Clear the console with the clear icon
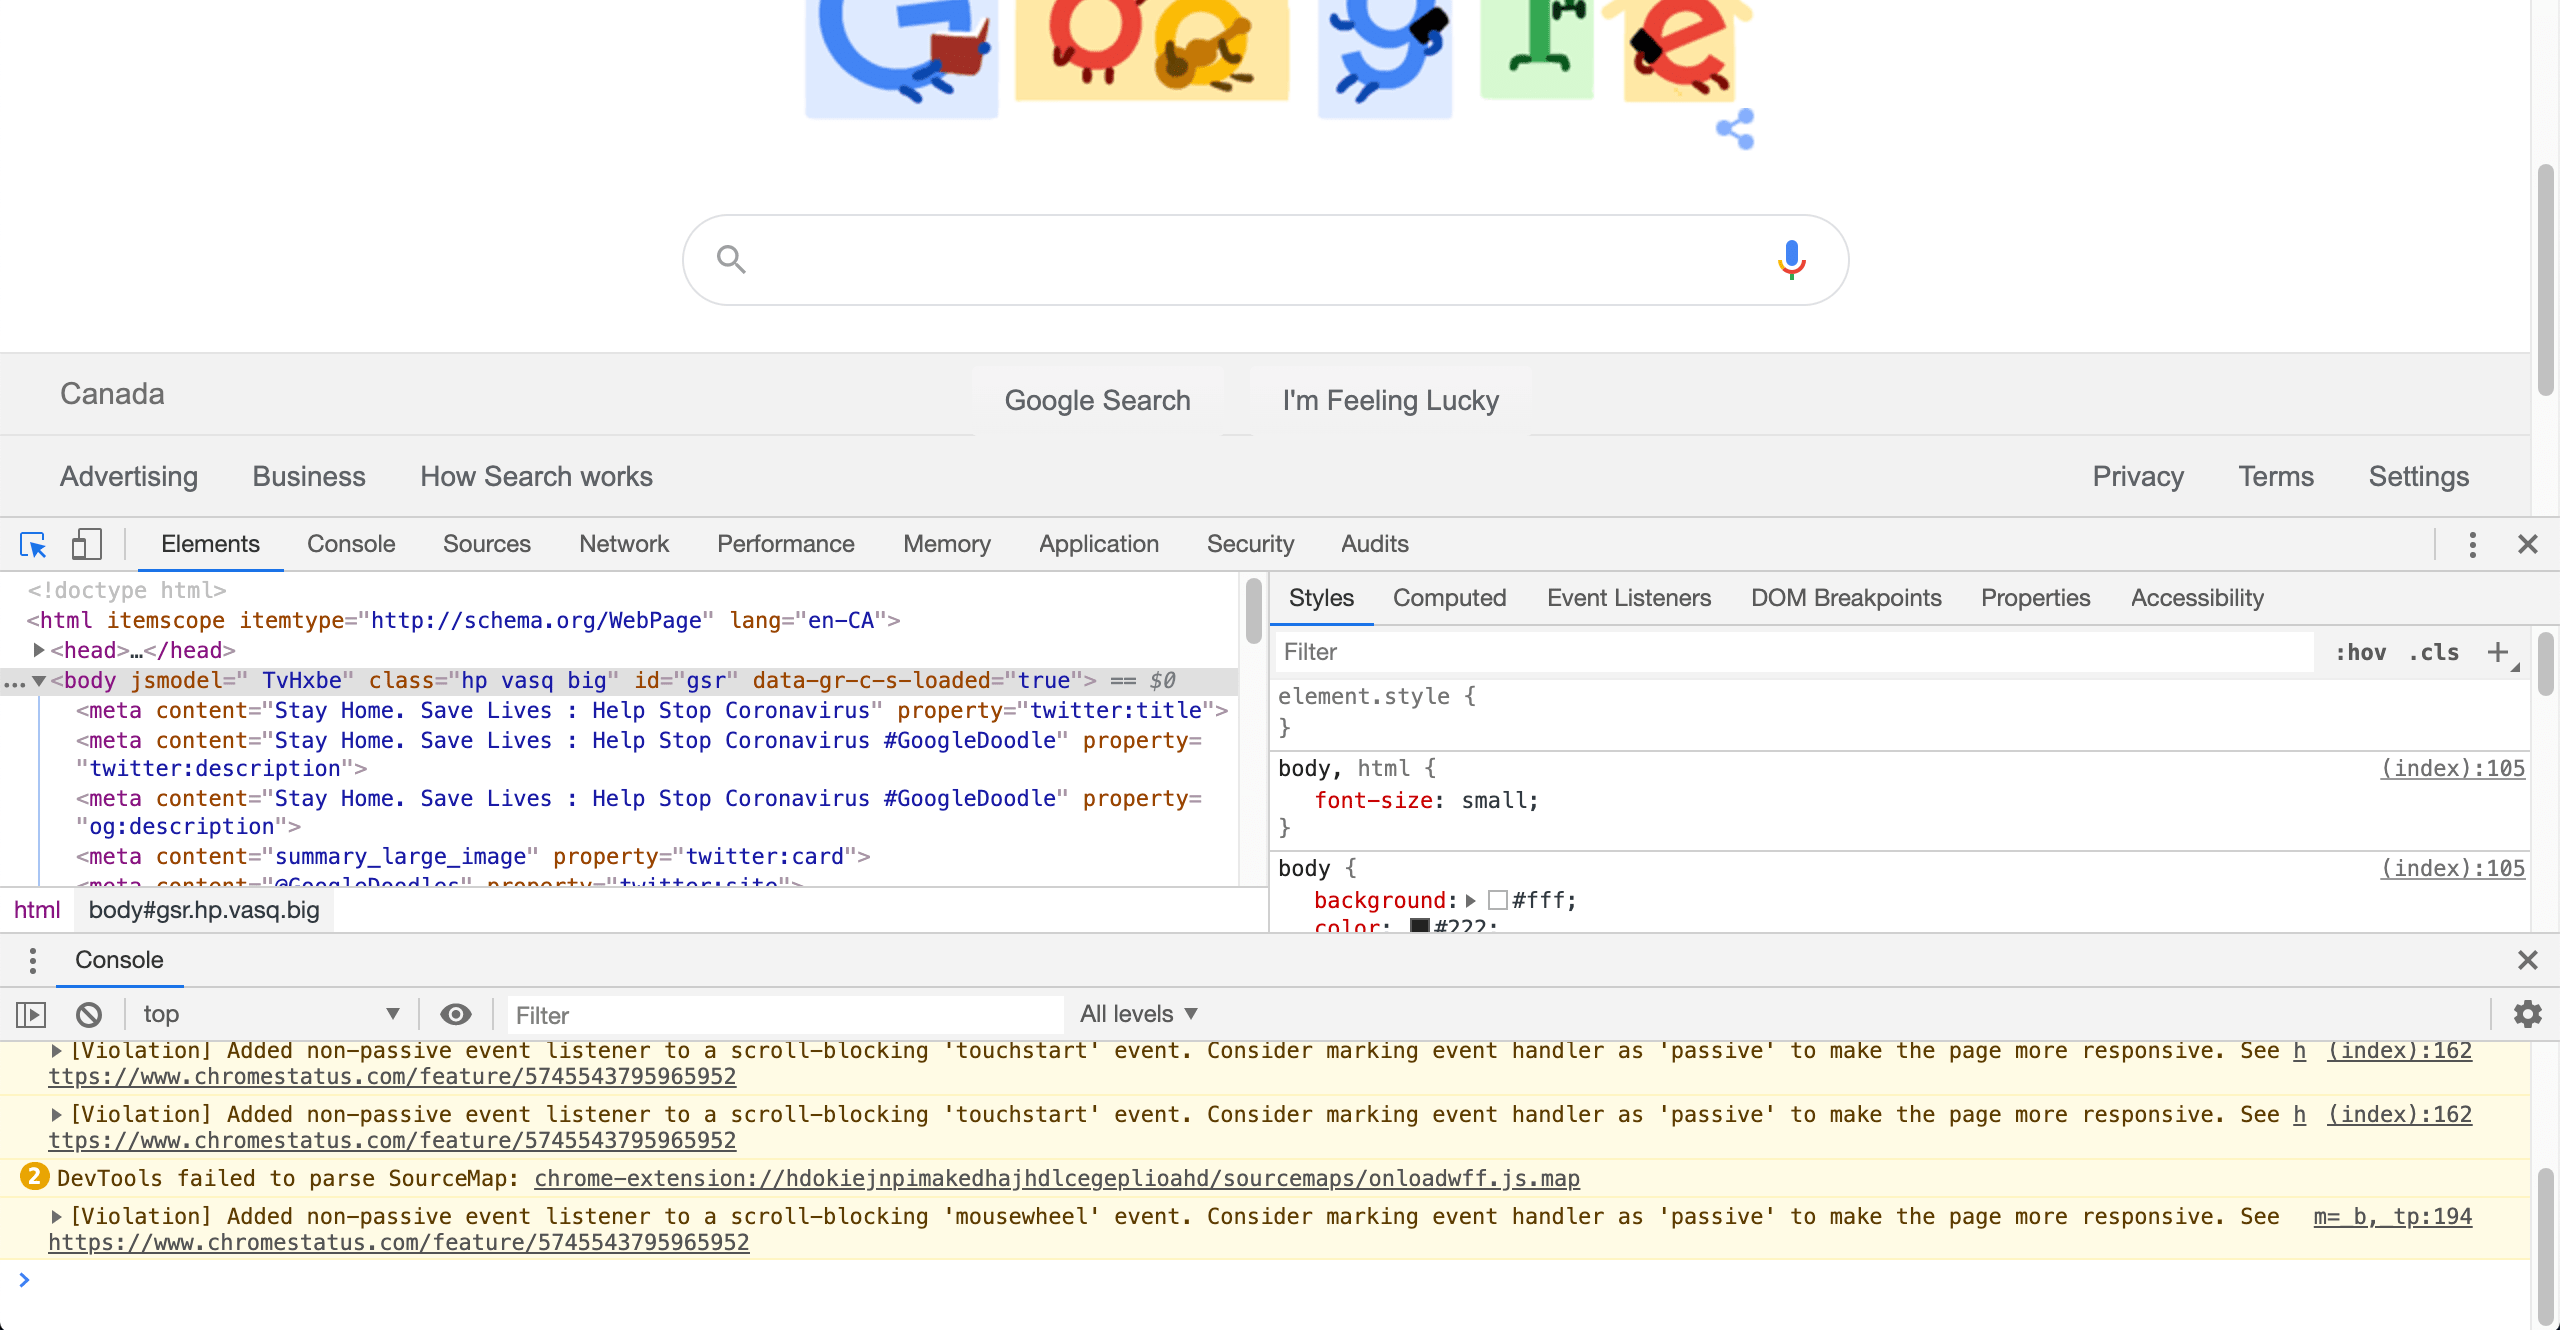Viewport: 2560px width, 1330px height. [89, 1013]
